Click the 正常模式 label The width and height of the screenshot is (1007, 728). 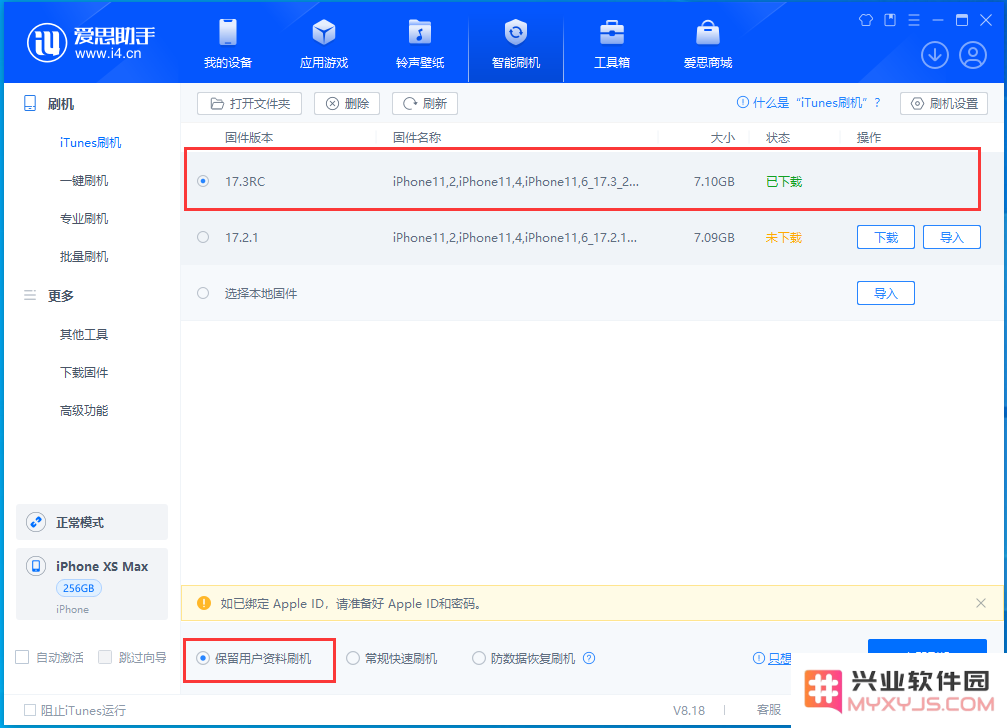point(80,523)
